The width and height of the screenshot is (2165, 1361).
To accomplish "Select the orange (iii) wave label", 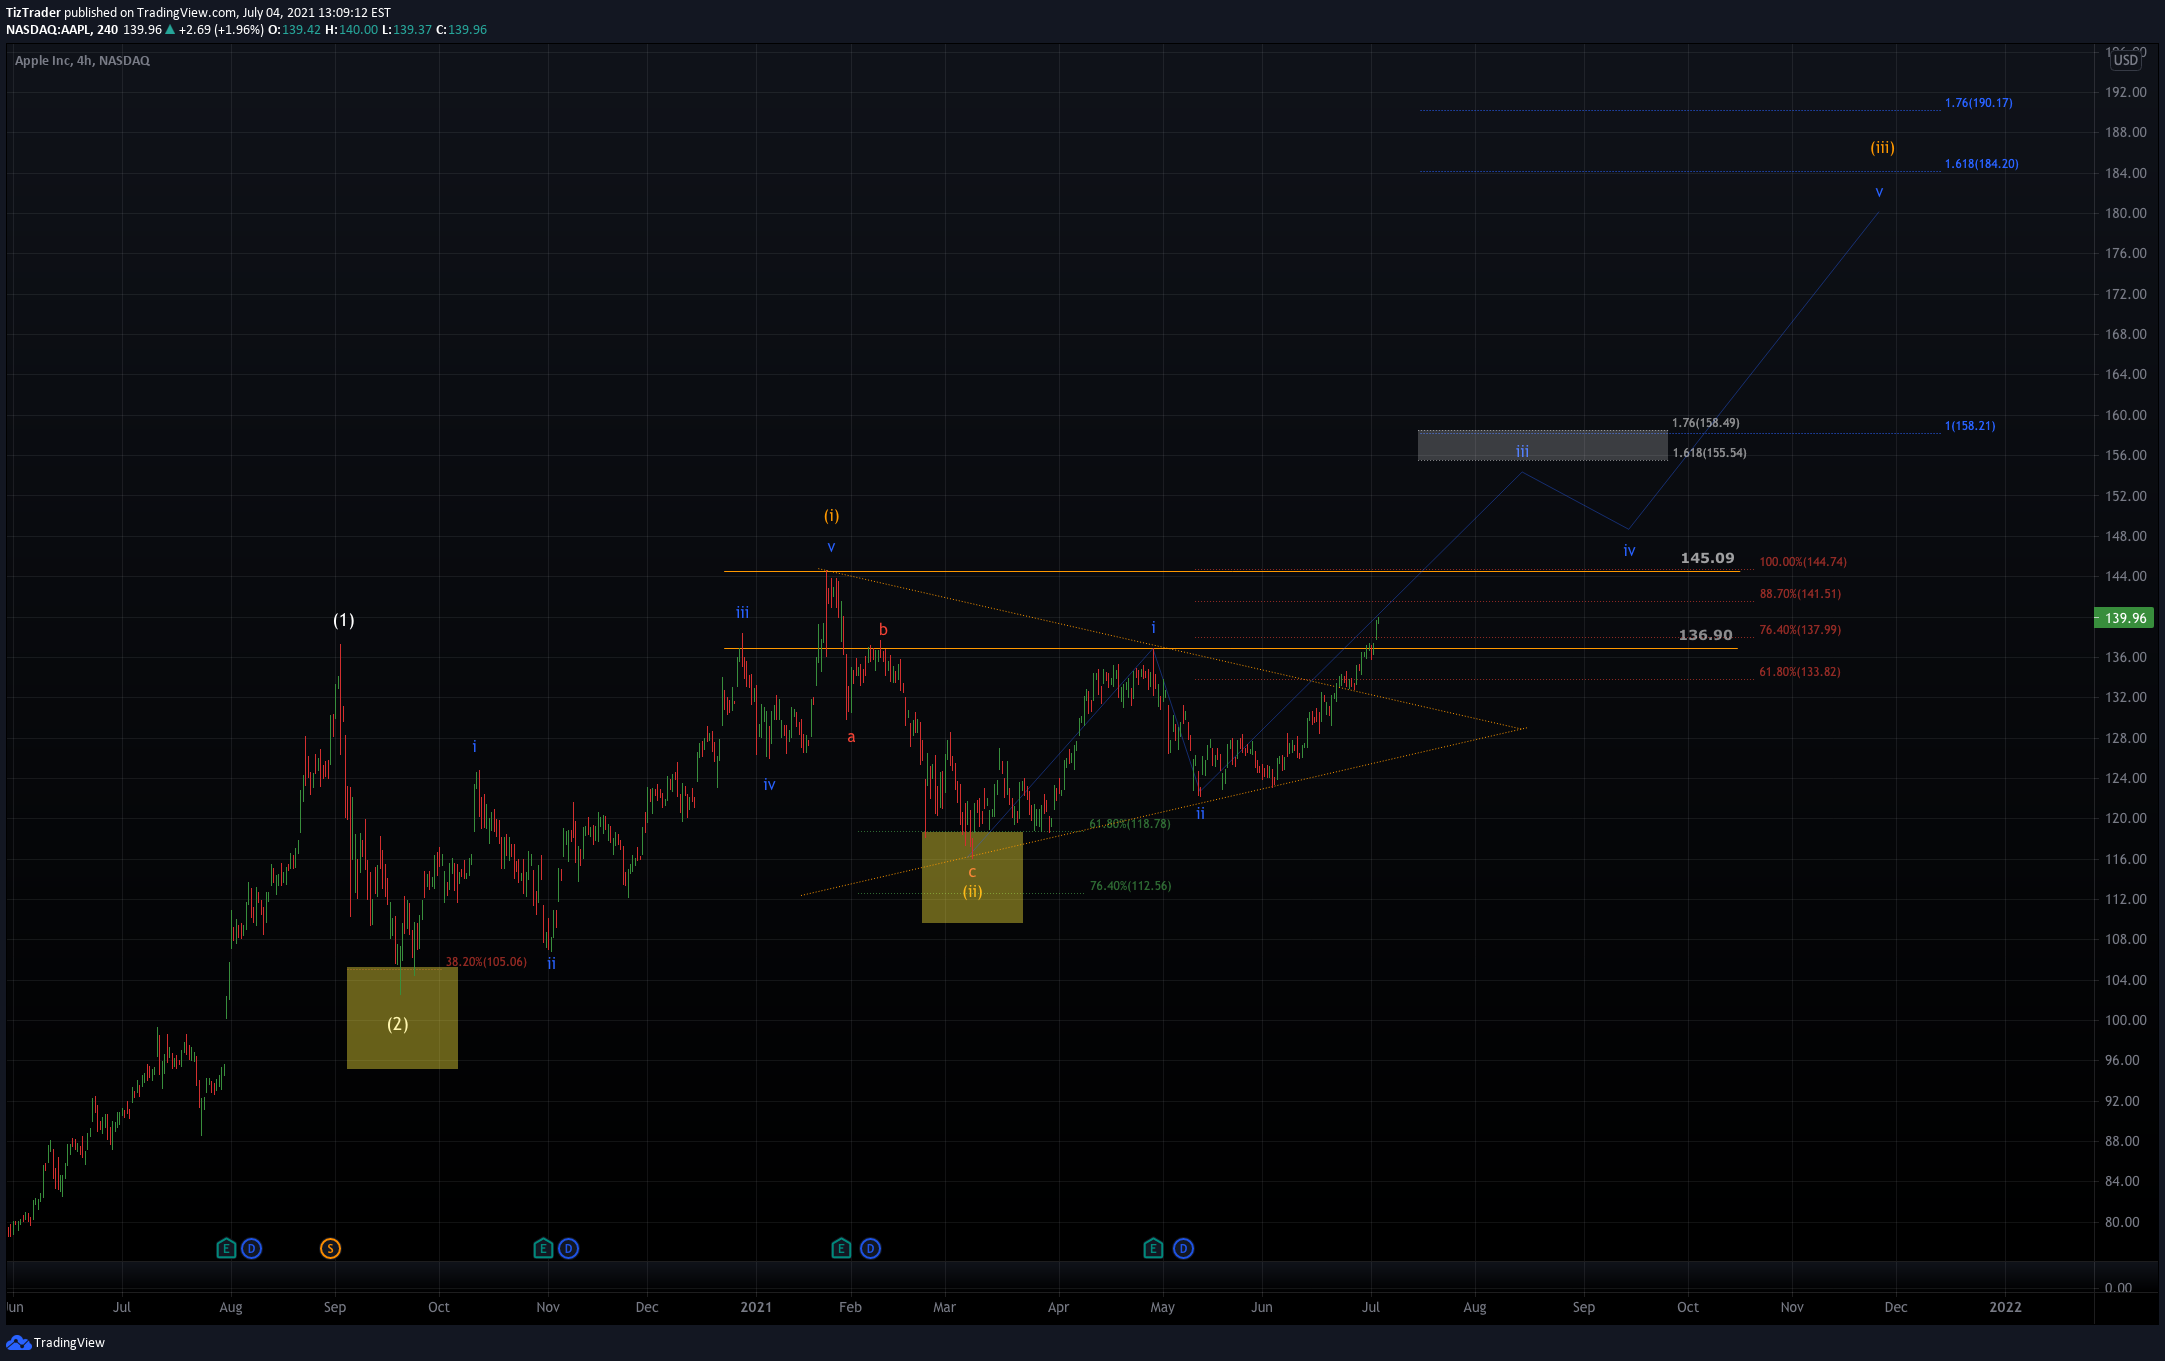I will (1882, 147).
